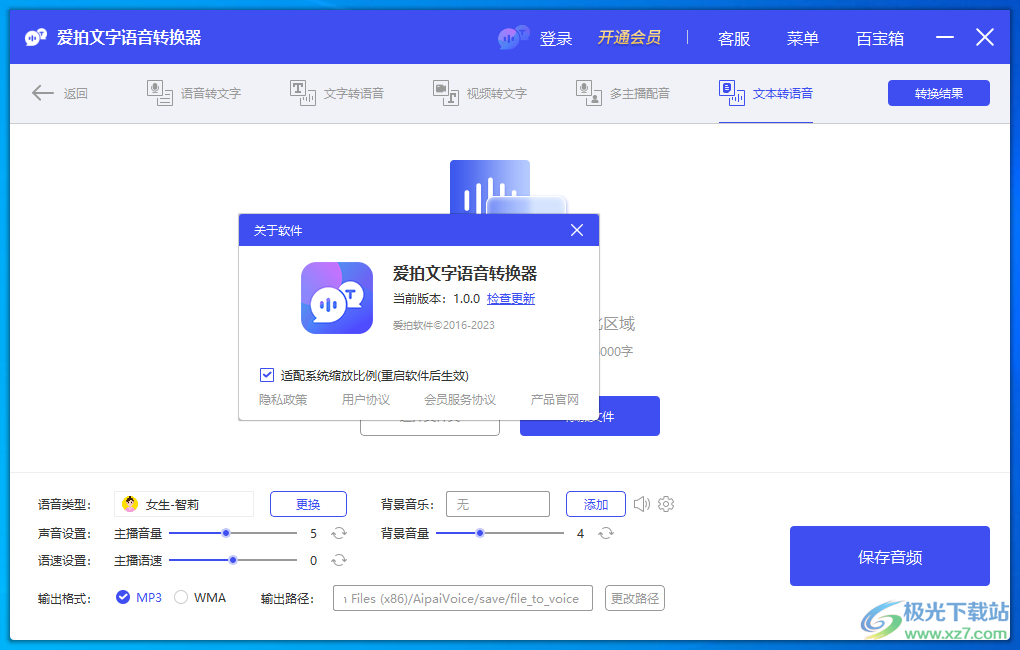Screen dimensions: 1020x650
Task: Switch to 视频转文字 tab
Action: click(480, 93)
